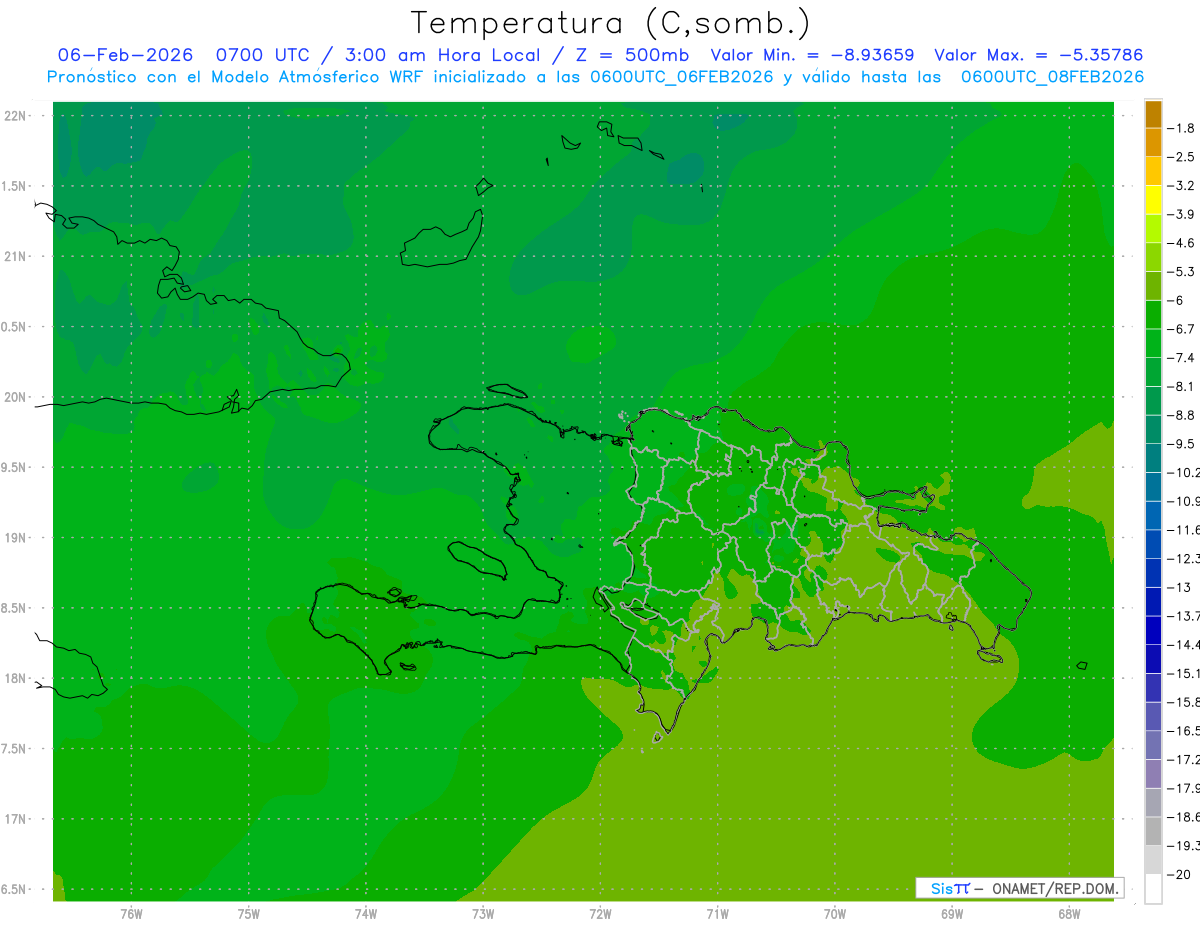Viewport: 1200px width, 927px height.
Task: Click the '76W' longitude label
Action: [x=131, y=913]
